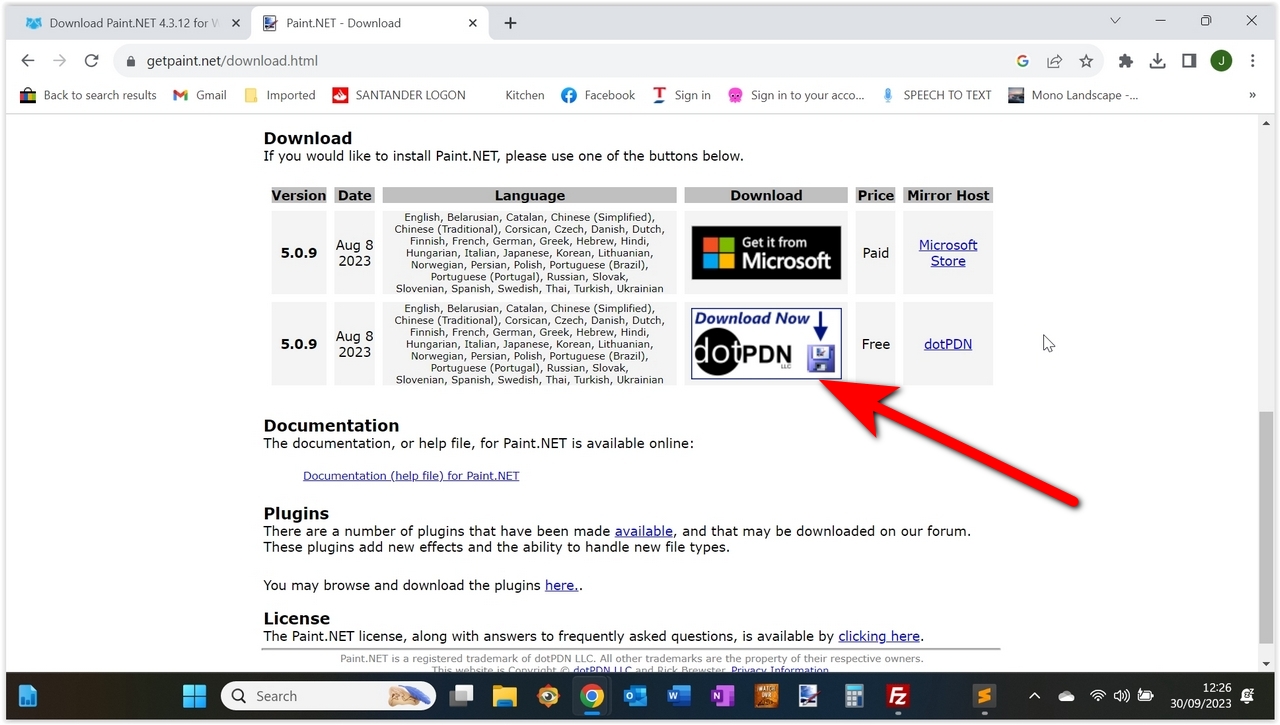
Task: Open the Paint.NET documentation link
Action: (x=411, y=475)
